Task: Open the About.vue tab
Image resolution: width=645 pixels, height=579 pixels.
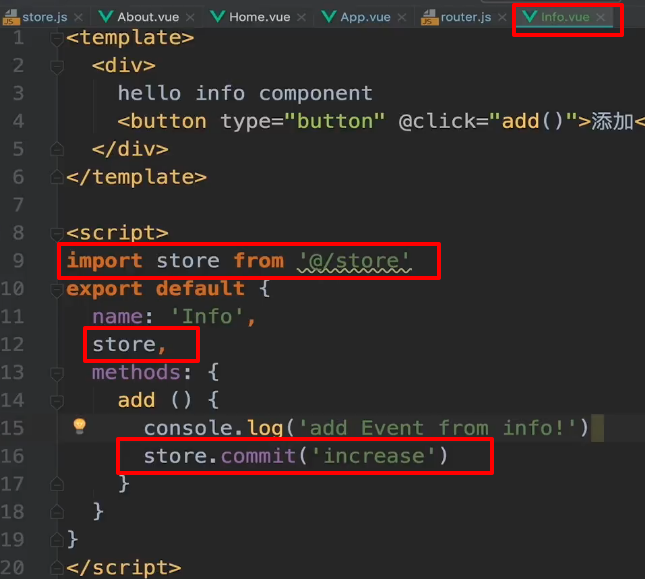Action: coord(148,17)
